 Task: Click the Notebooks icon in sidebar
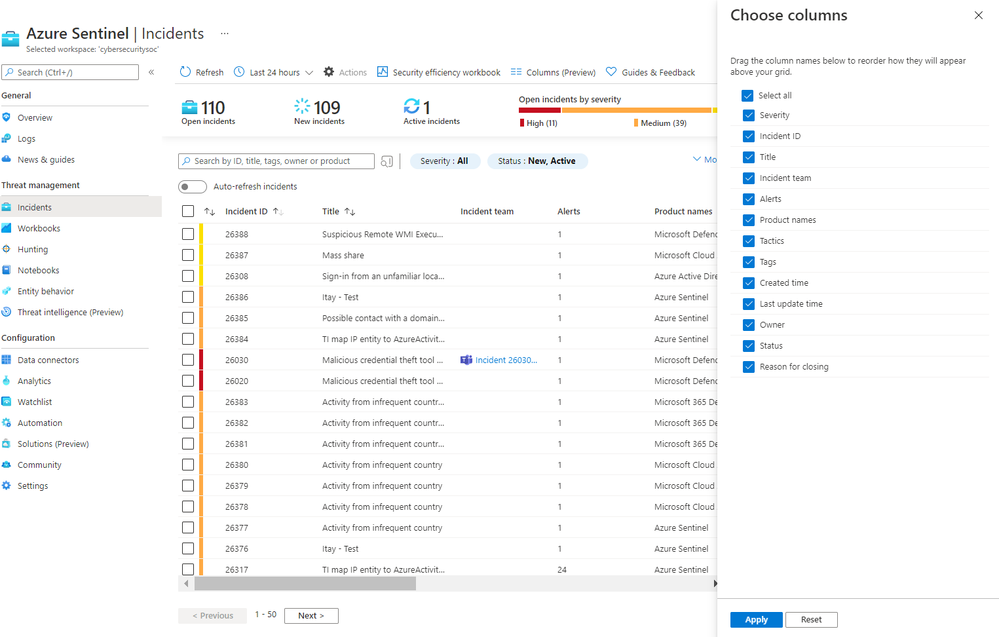pos(6,270)
